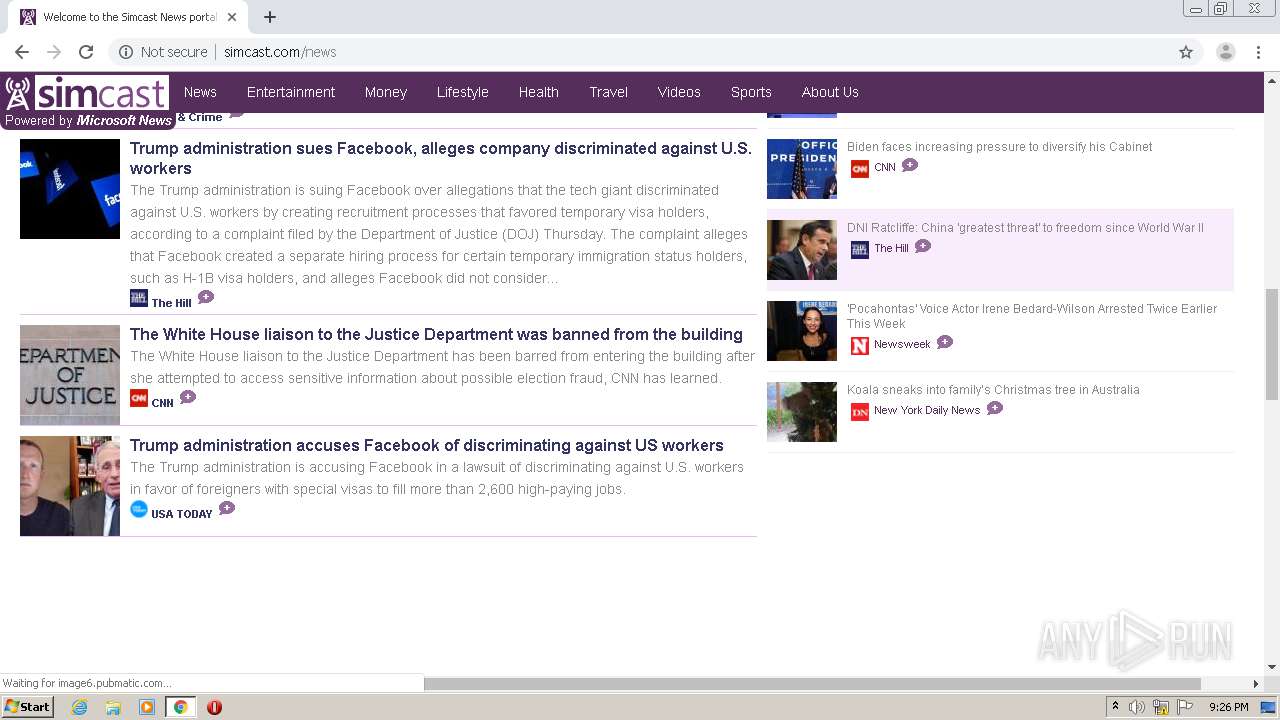Select the Simcast News portal tab
The image size is (1280, 720).
(128, 17)
